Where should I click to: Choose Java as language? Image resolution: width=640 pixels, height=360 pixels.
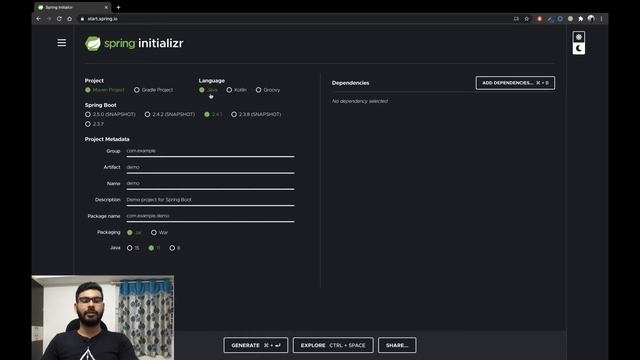click(x=208, y=90)
